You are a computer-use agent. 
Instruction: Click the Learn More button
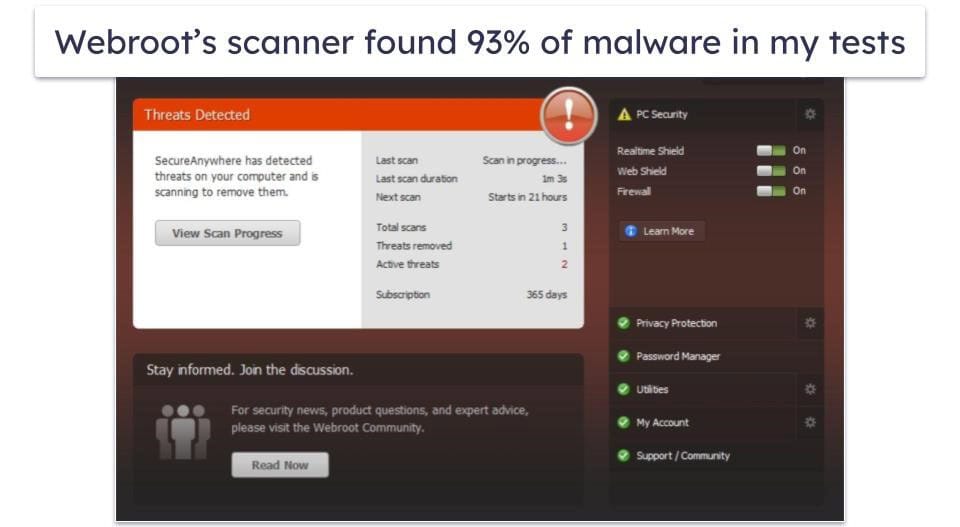[662, 231]
